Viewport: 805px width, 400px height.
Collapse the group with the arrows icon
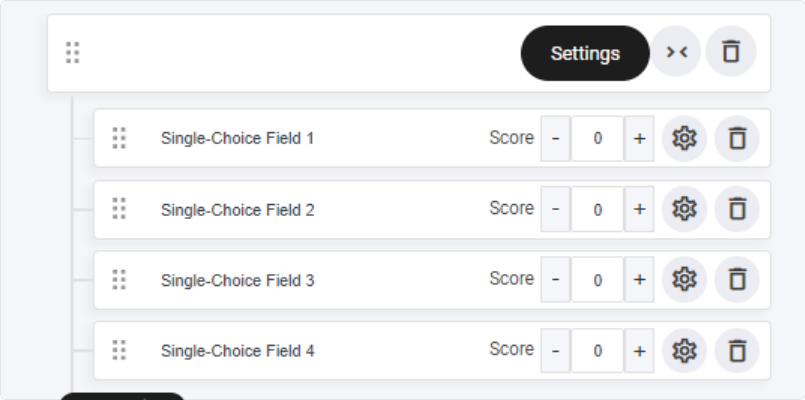point(676,51)
